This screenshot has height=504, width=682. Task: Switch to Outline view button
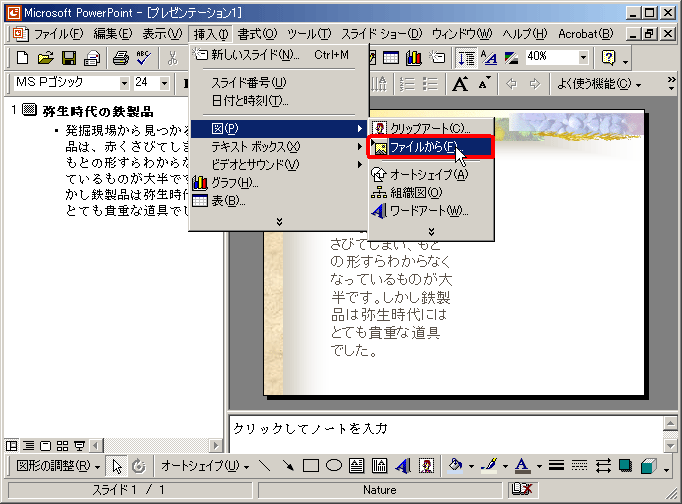click(29, 446)
